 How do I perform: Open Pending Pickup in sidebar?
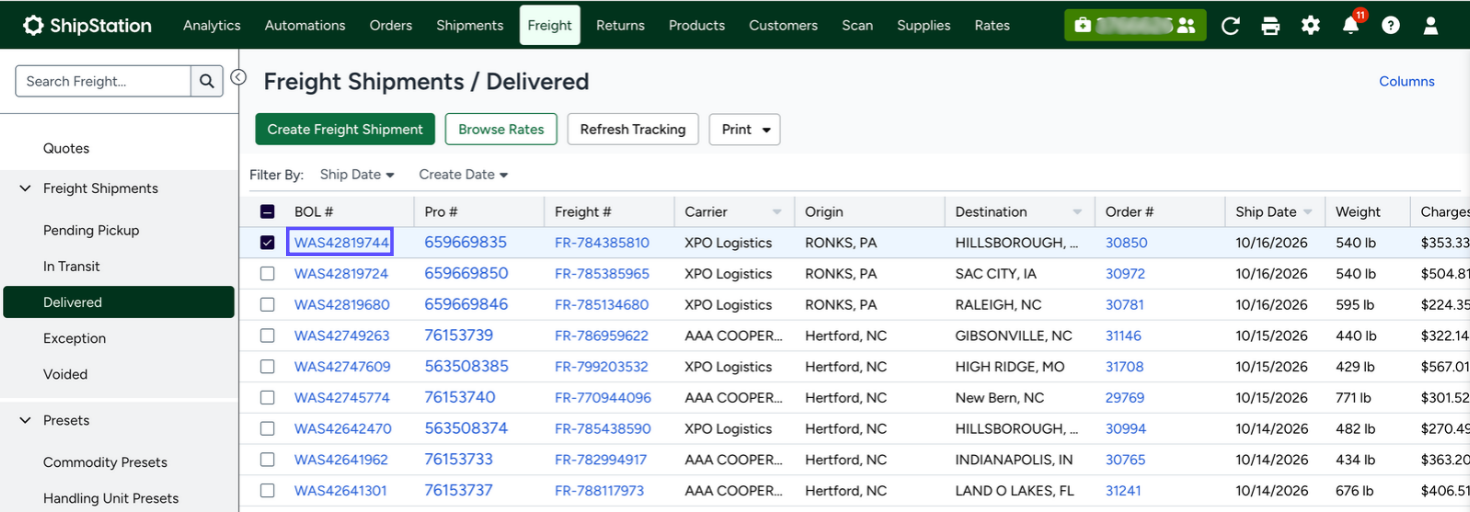91,230
